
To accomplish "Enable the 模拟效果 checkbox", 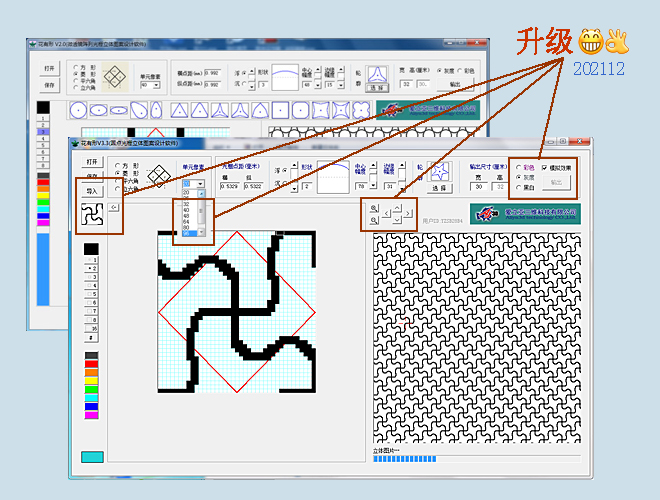I will click(543, 168).
